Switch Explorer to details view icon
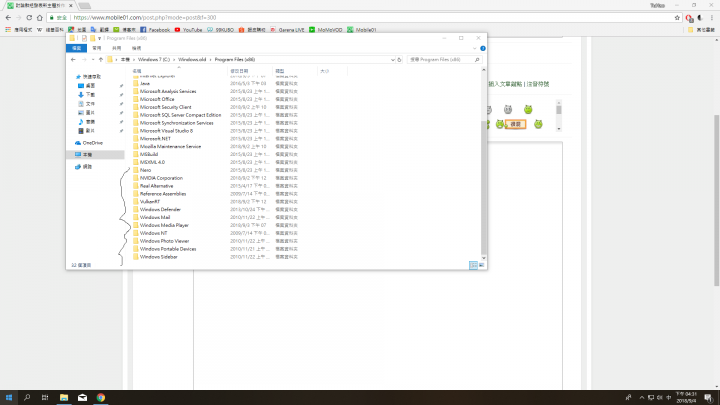The image size is (720, 405). click(x=473, y=265)
